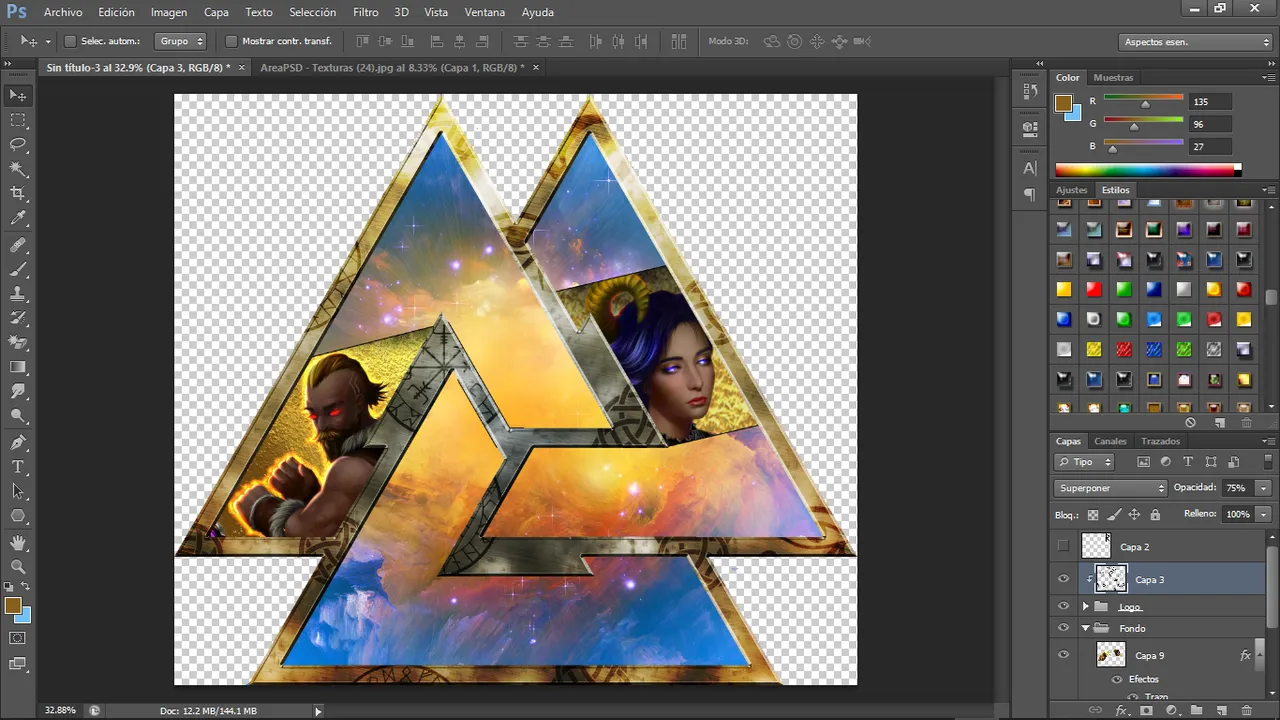Select the Pen tool

18,442
